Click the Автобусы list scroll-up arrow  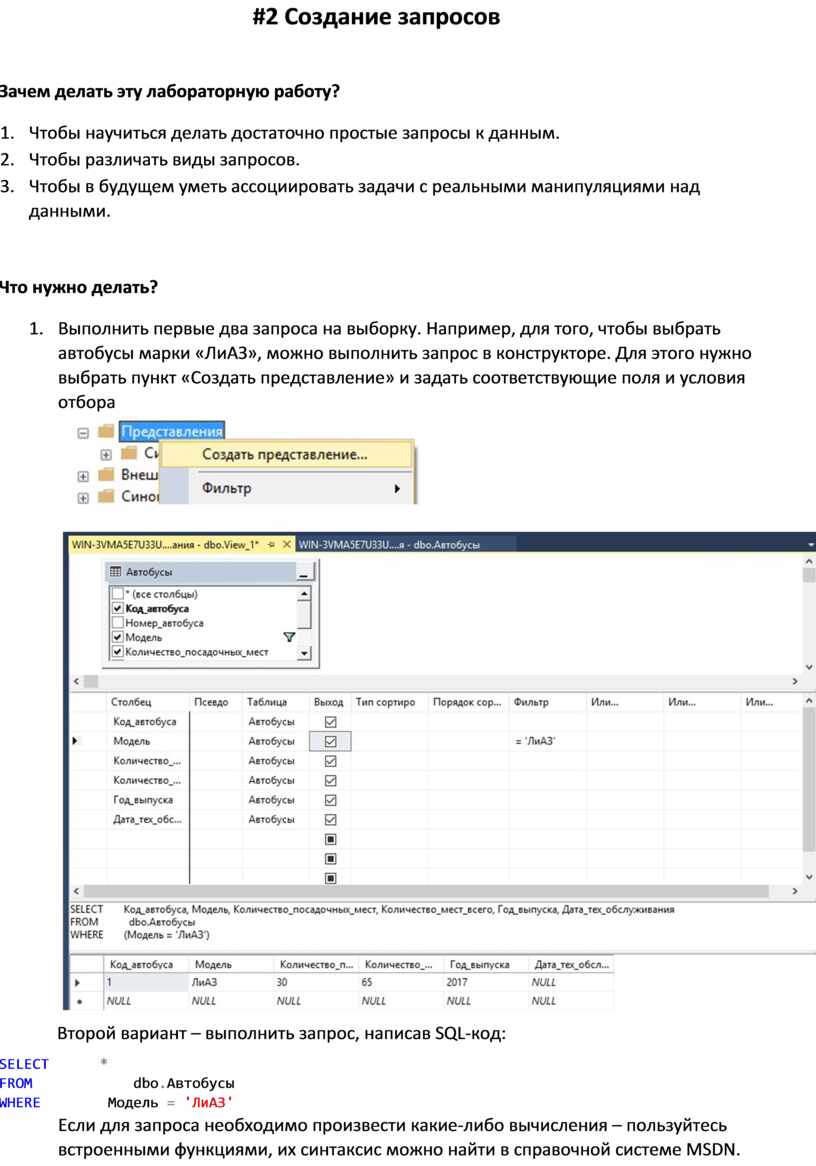coord(303,594)
